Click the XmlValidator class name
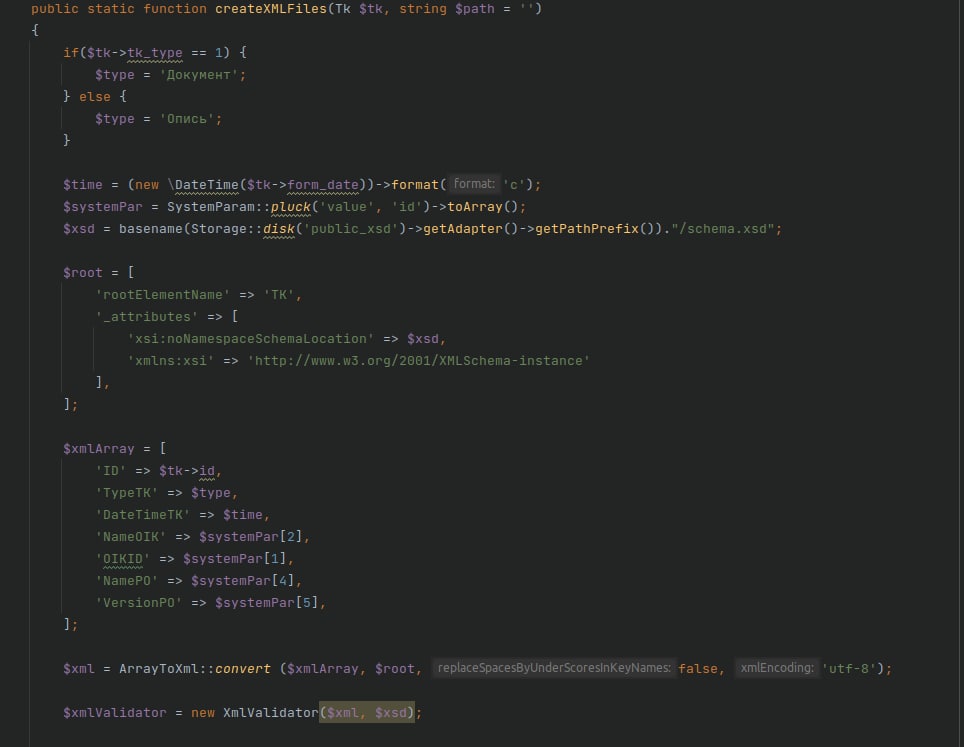964x747 pixels. coord(271,713)
